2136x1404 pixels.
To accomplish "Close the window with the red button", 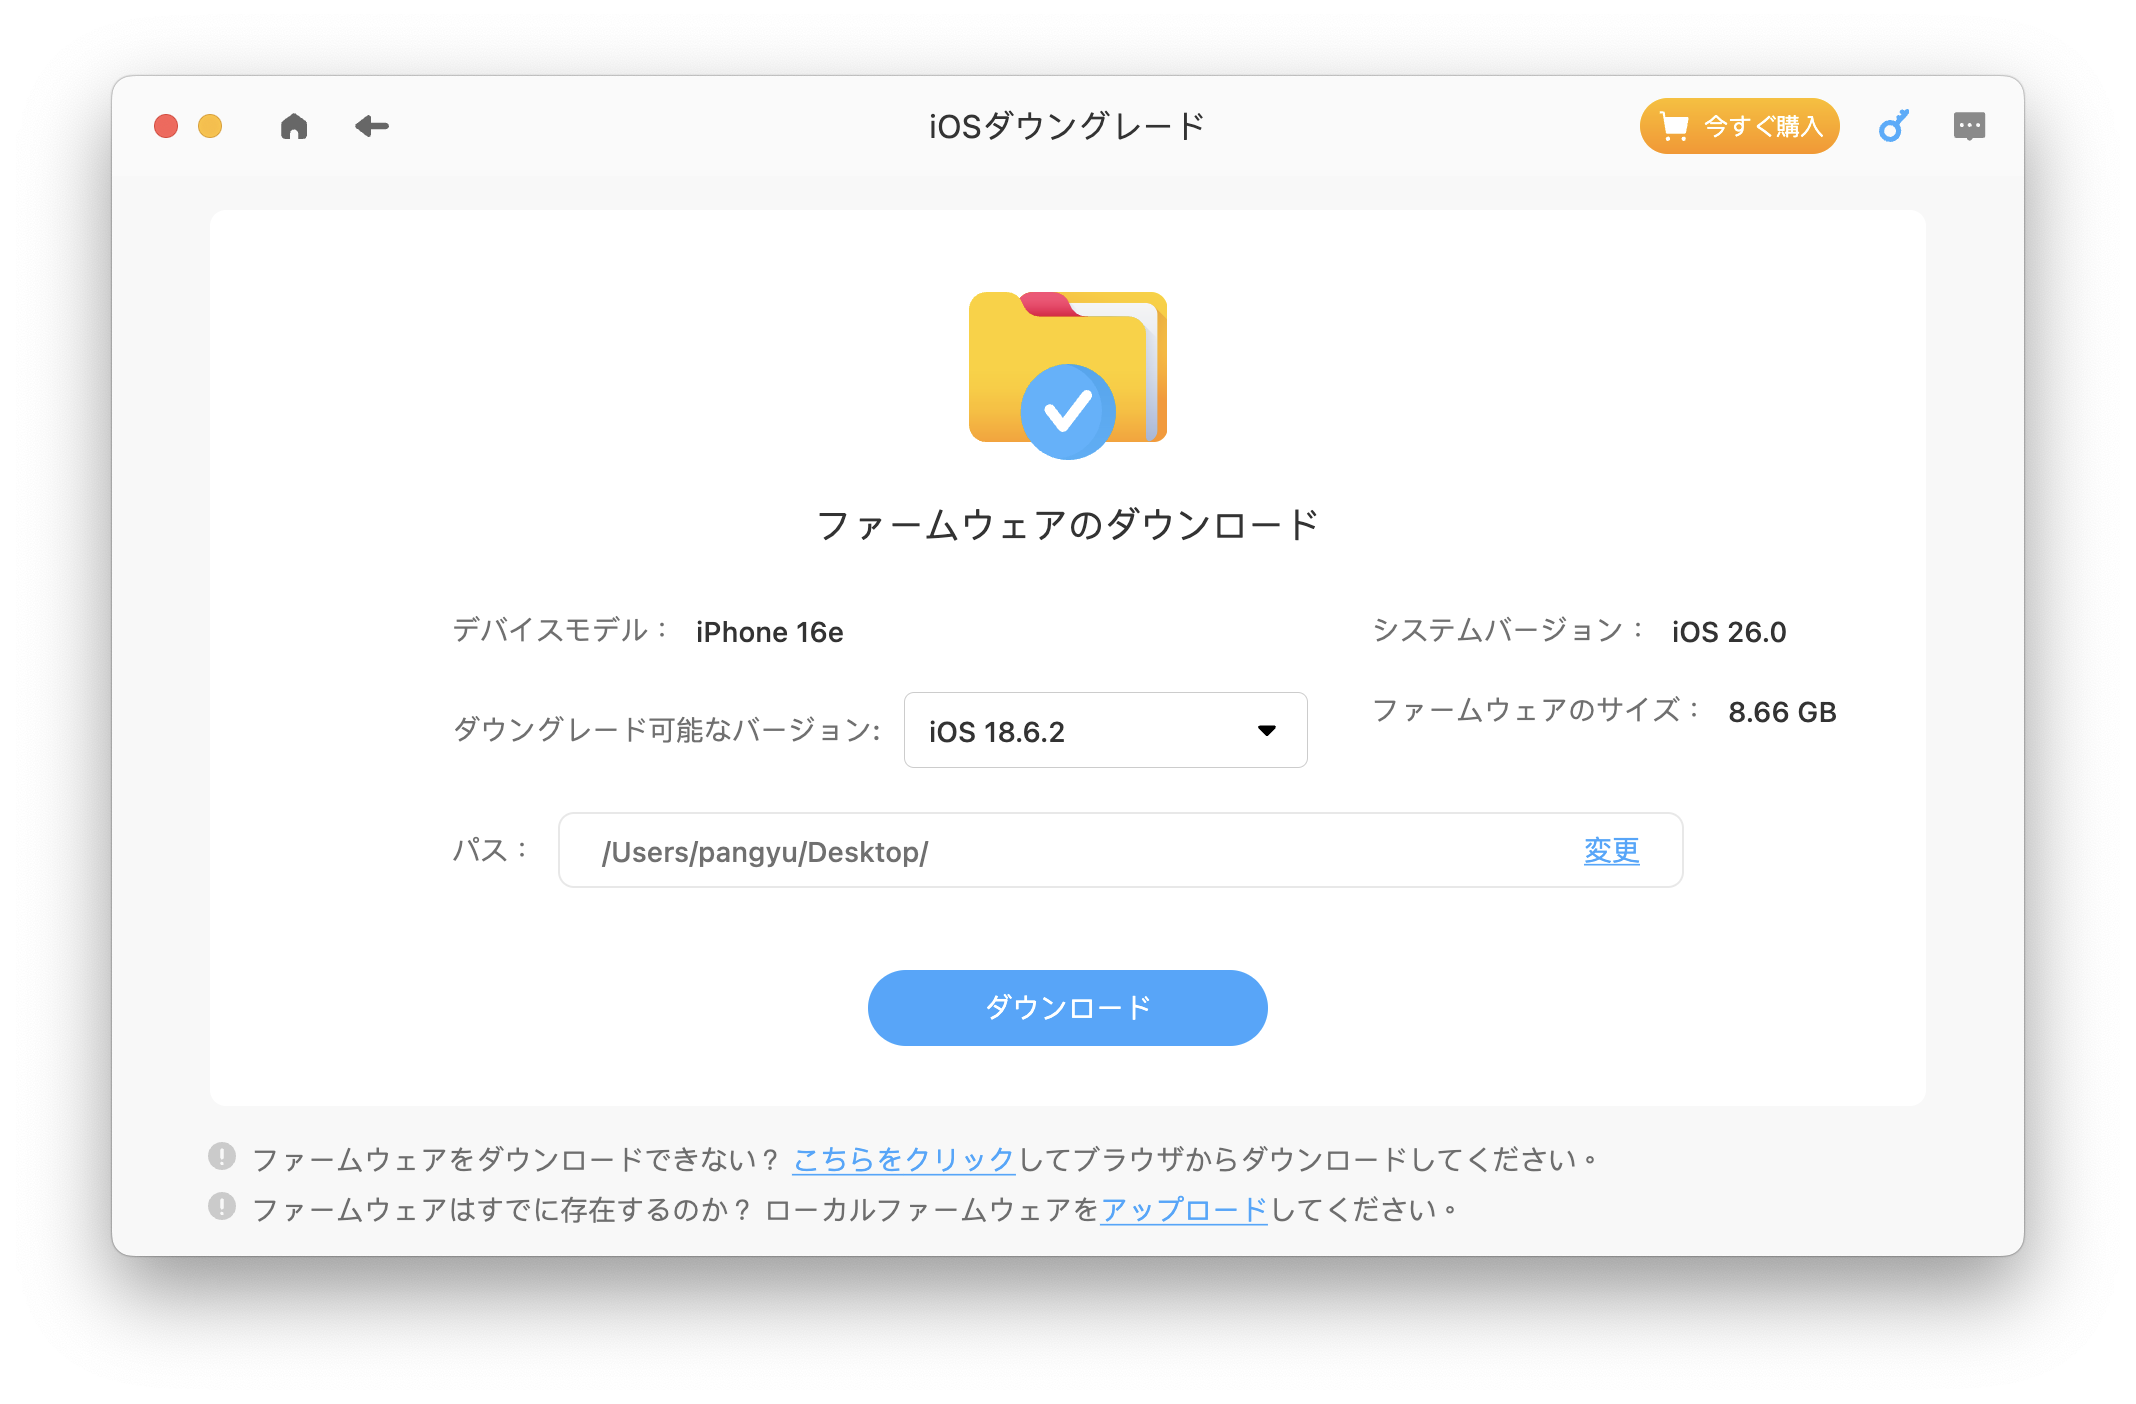I will click(x=166, y=126).
